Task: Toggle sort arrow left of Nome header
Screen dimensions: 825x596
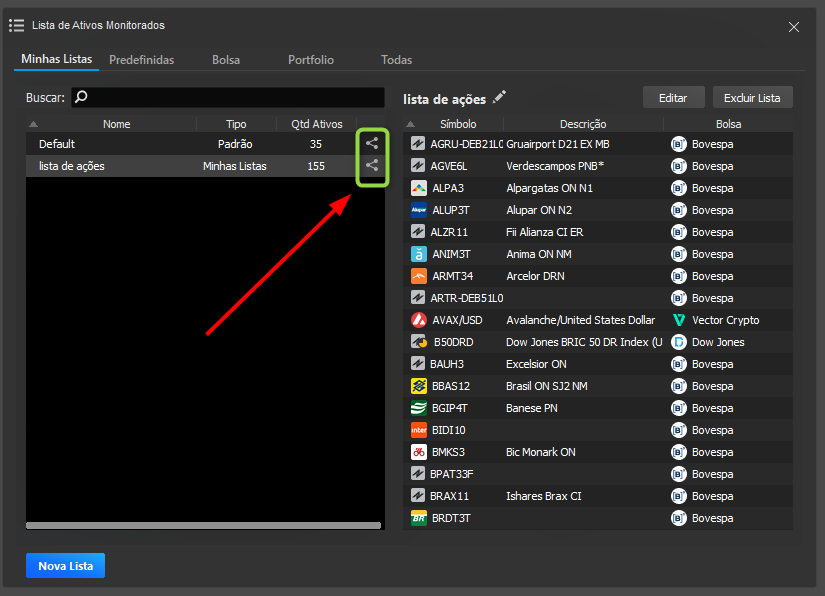Action: [33, 124]
